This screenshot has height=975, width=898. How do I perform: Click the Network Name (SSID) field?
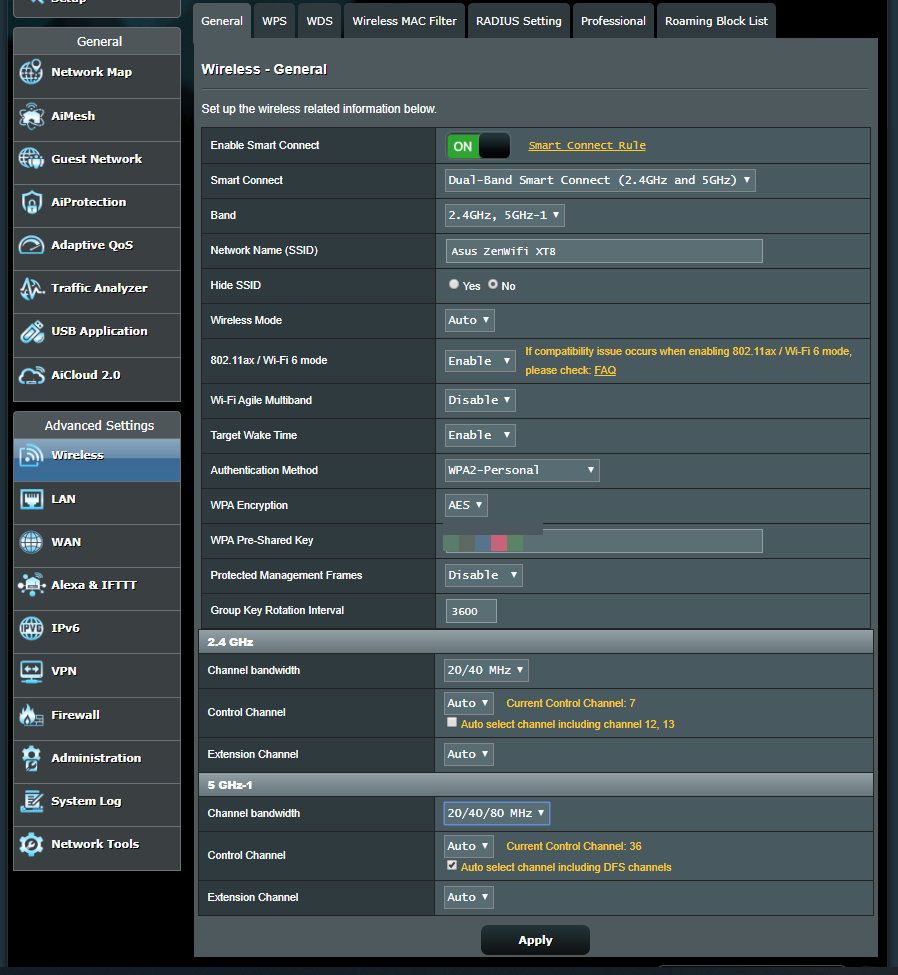click(604, 251)
